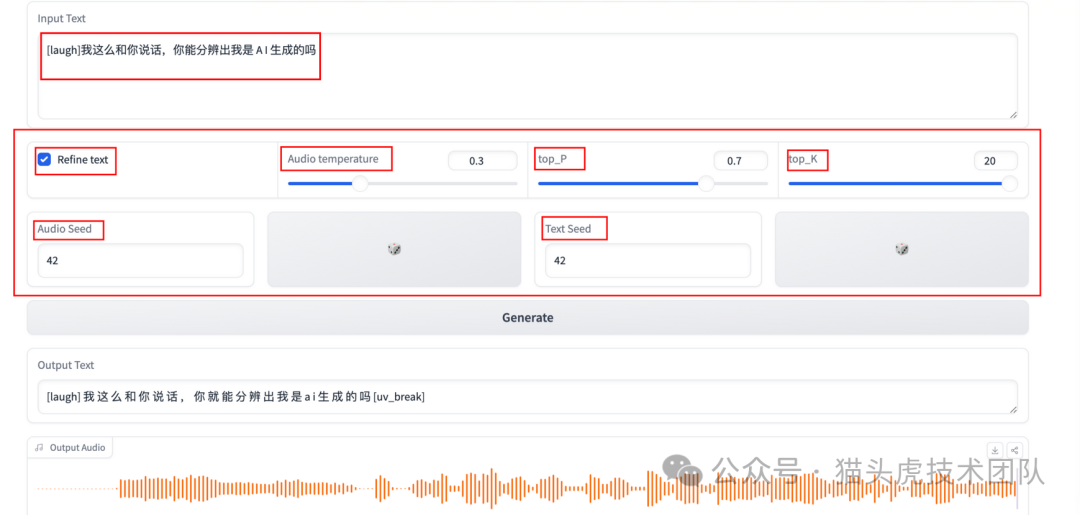This screenshot has height=515, width=1080.
Task: Click the Output Audio waveform
Action: pyautogui.click(x=528, y=489)
